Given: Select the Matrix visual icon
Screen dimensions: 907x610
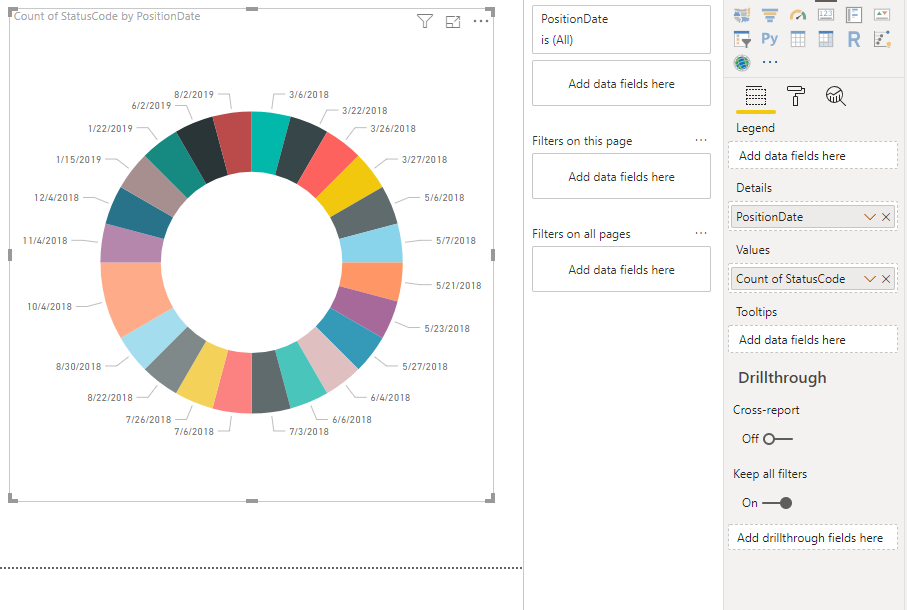Looking at the screenshot, I should (825, 39).
